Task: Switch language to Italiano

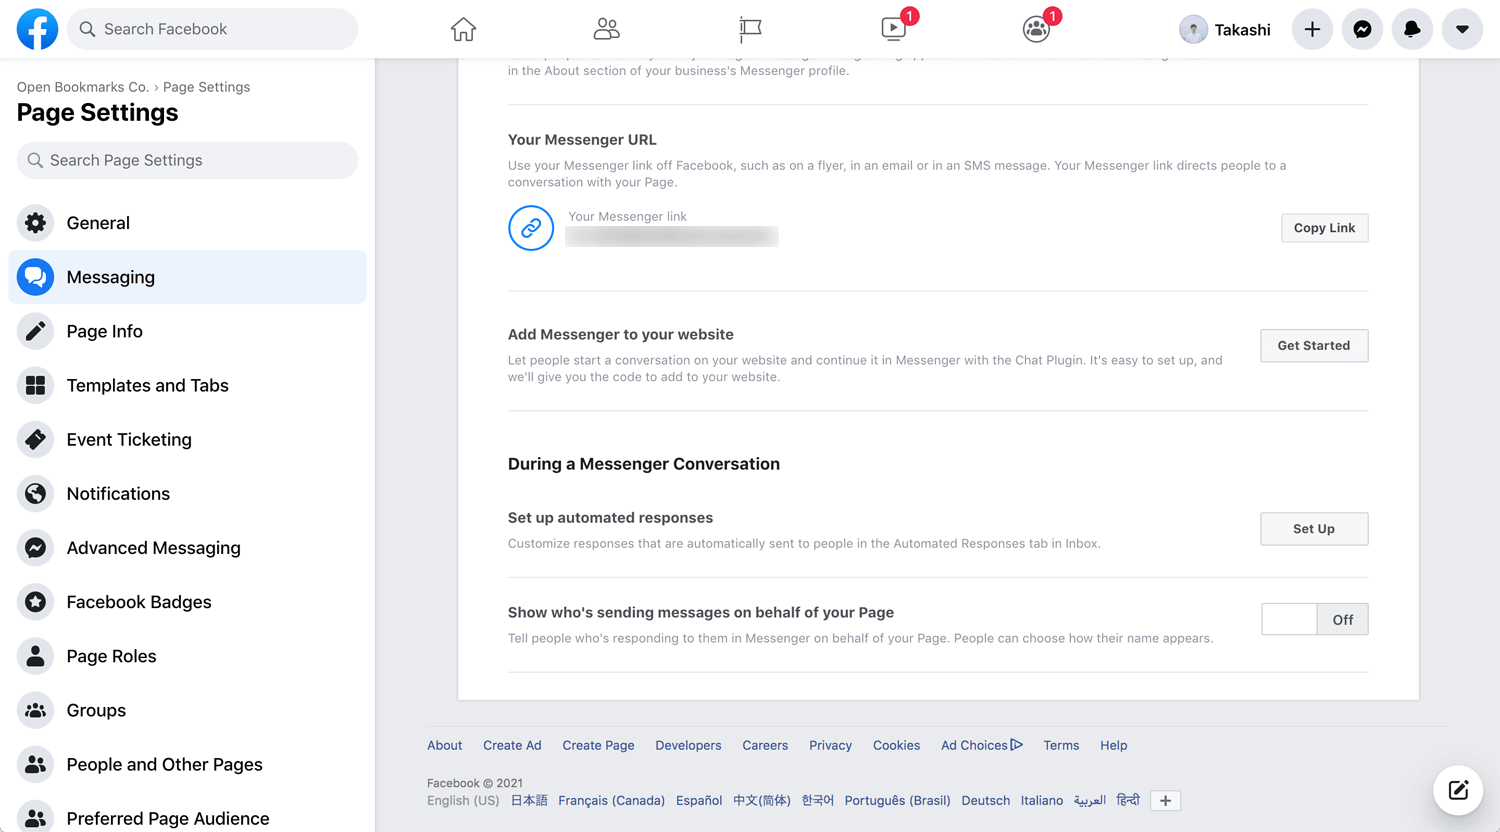Action: point(1042,800)
